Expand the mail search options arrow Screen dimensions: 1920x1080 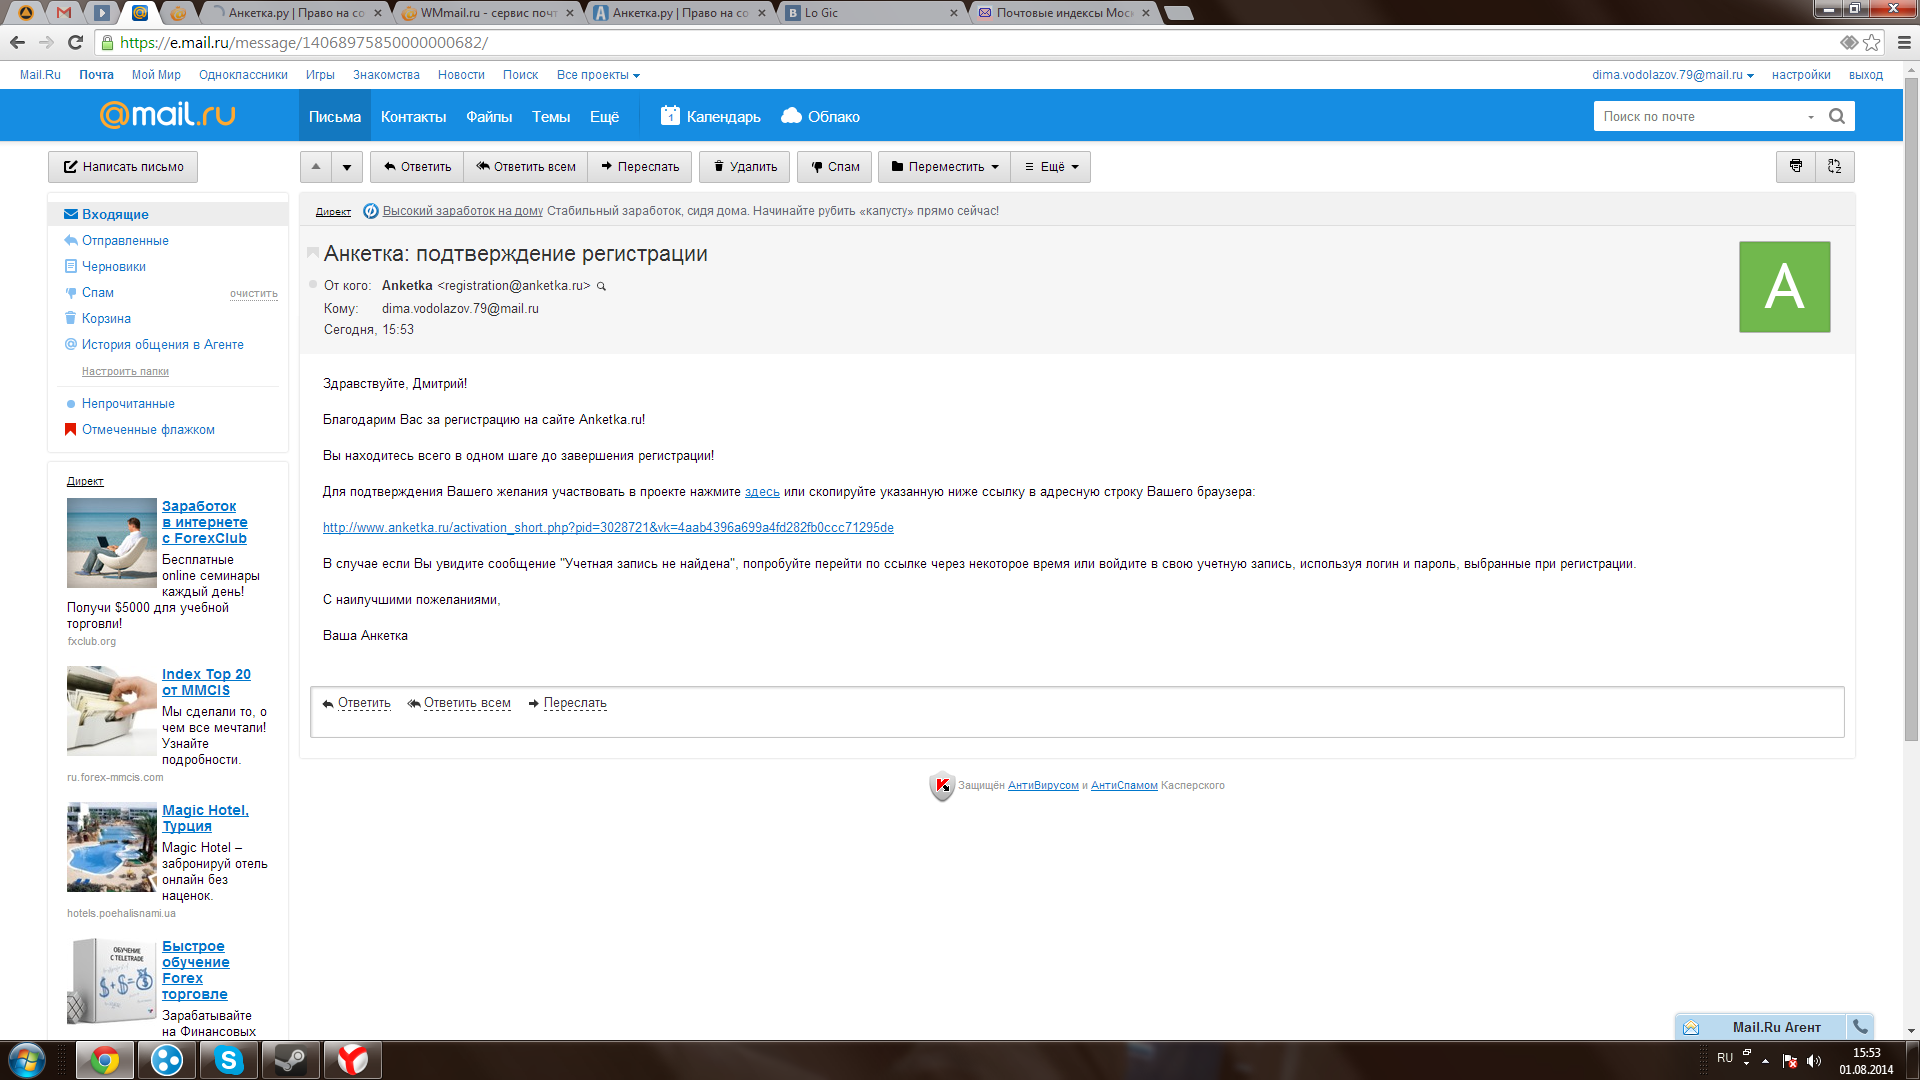[1811, 117]
